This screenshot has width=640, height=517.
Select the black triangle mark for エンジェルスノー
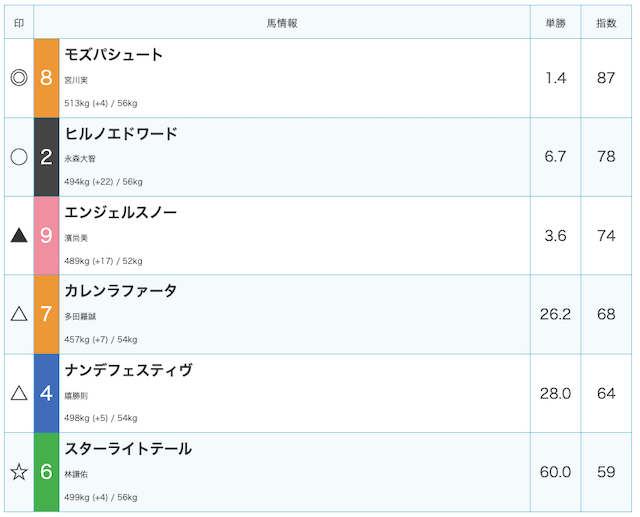pyautogui.click(x=19, y=235)
